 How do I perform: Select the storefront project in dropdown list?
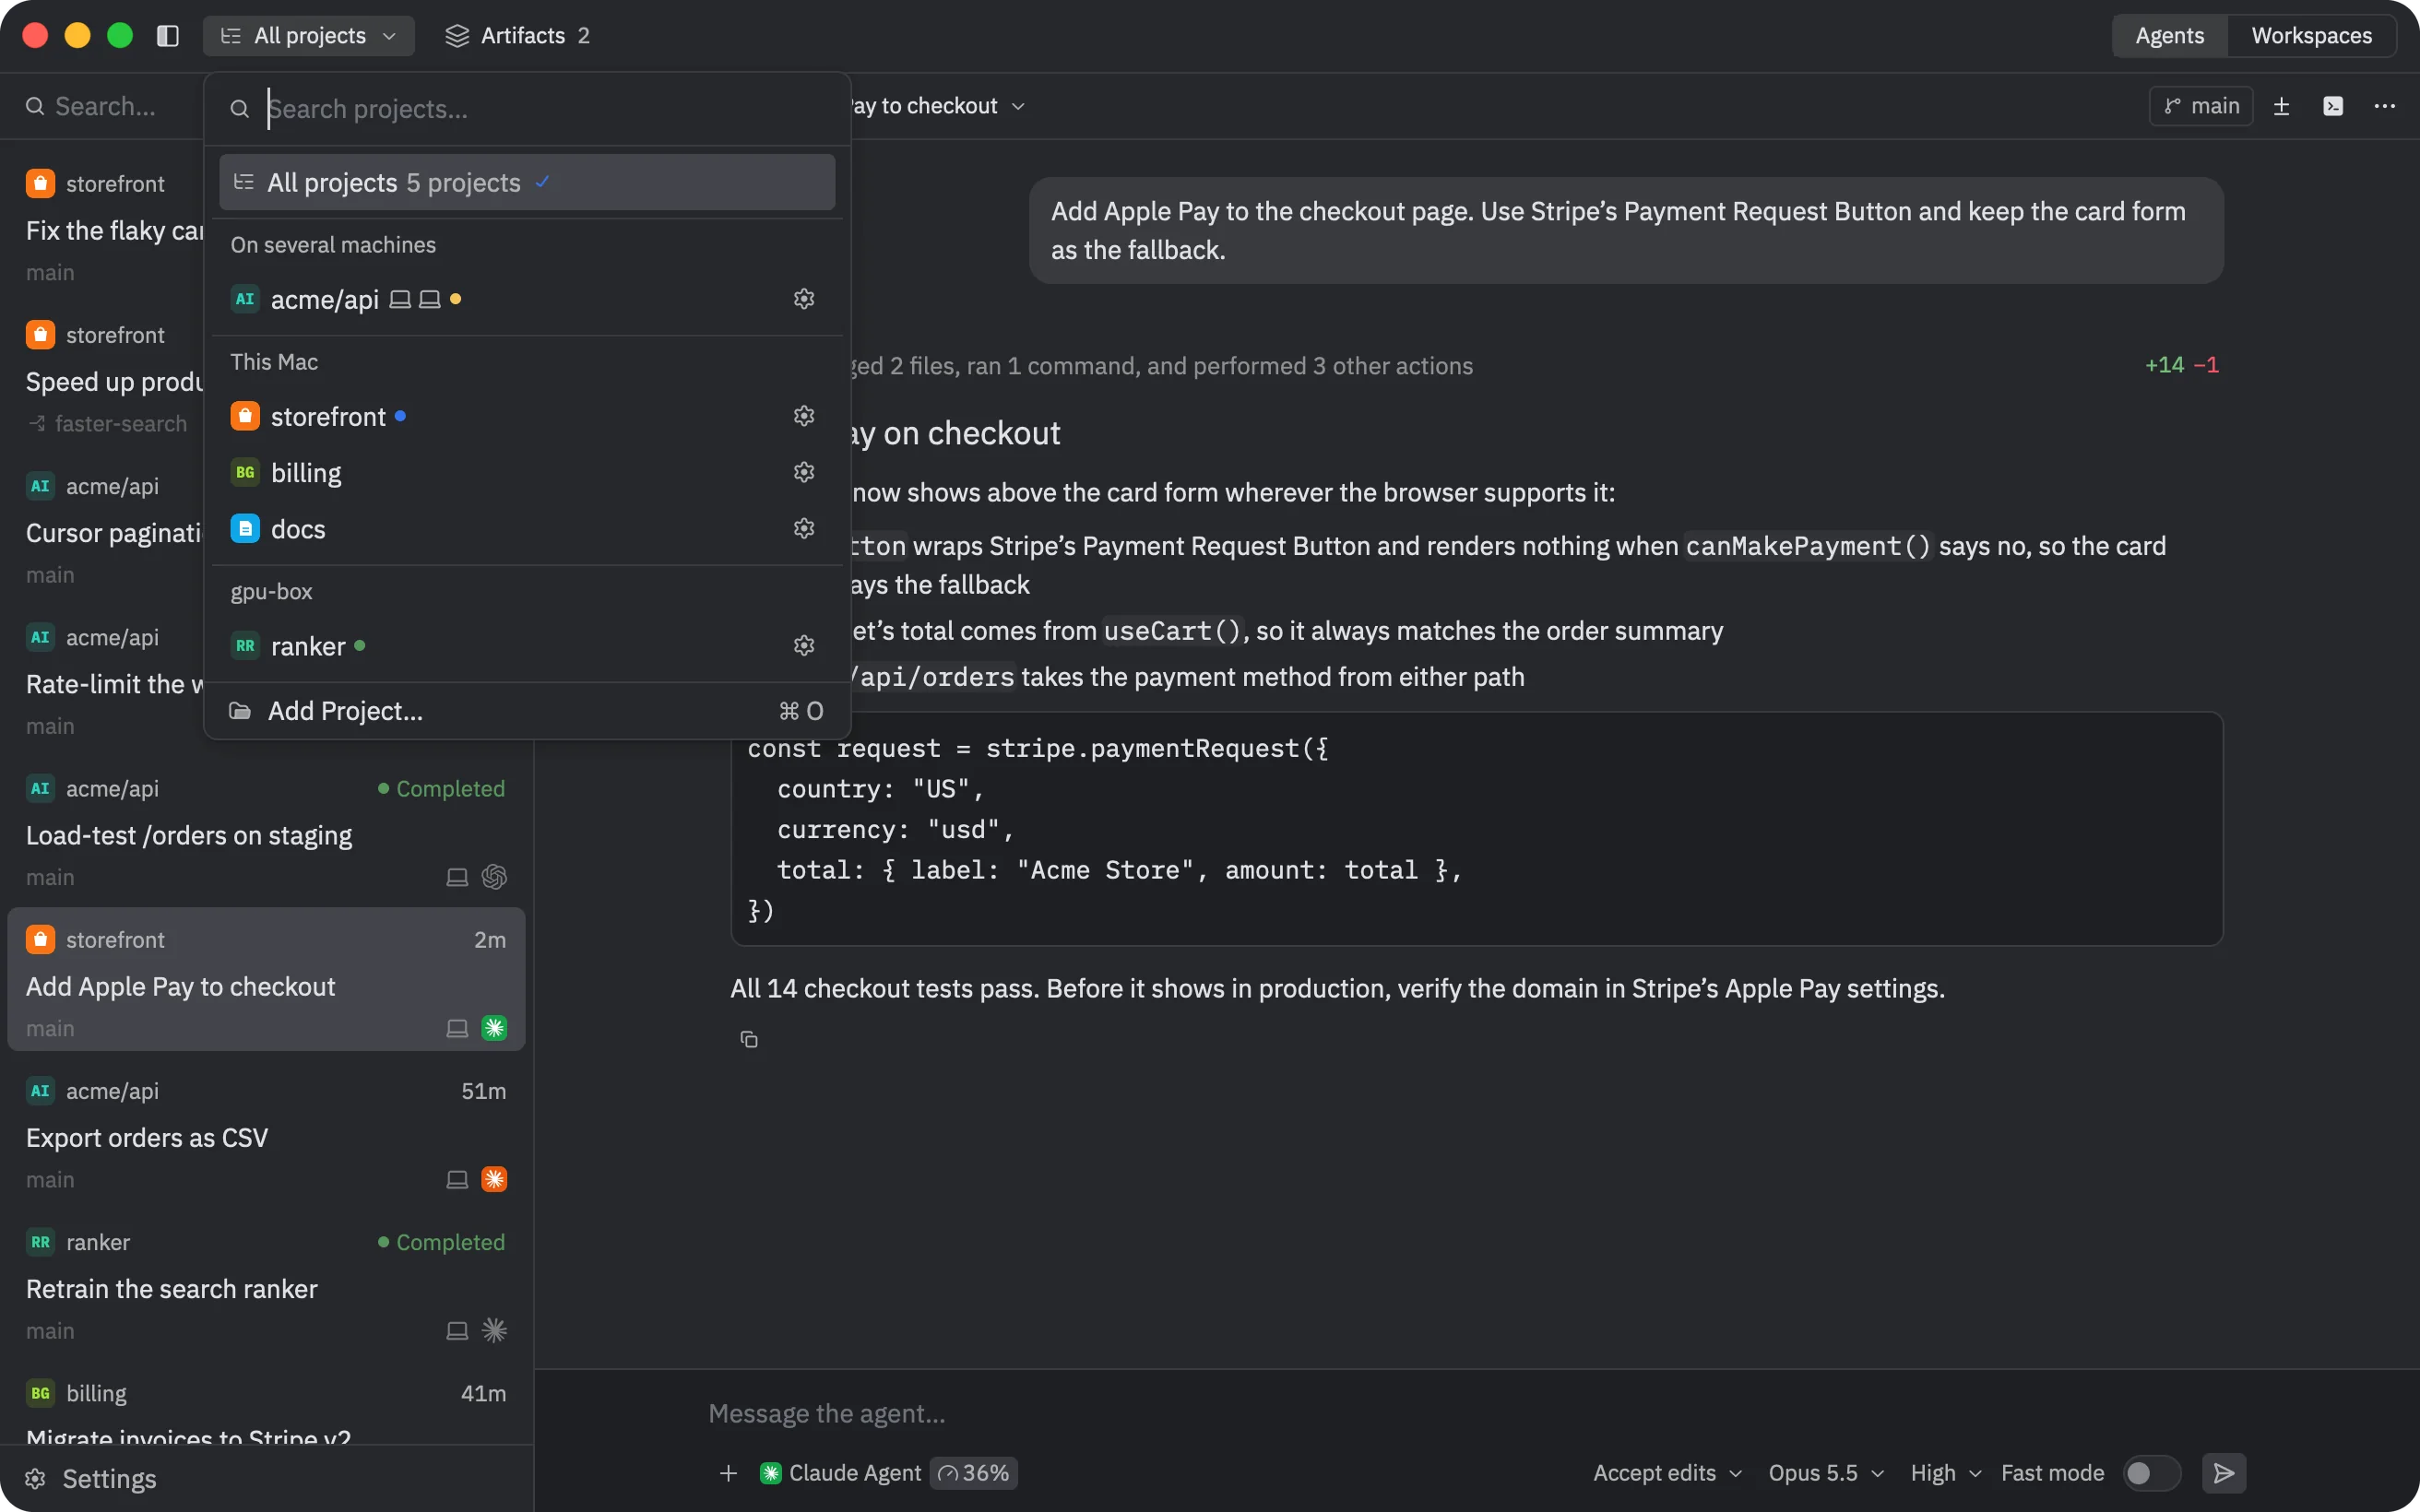(527, 416)
